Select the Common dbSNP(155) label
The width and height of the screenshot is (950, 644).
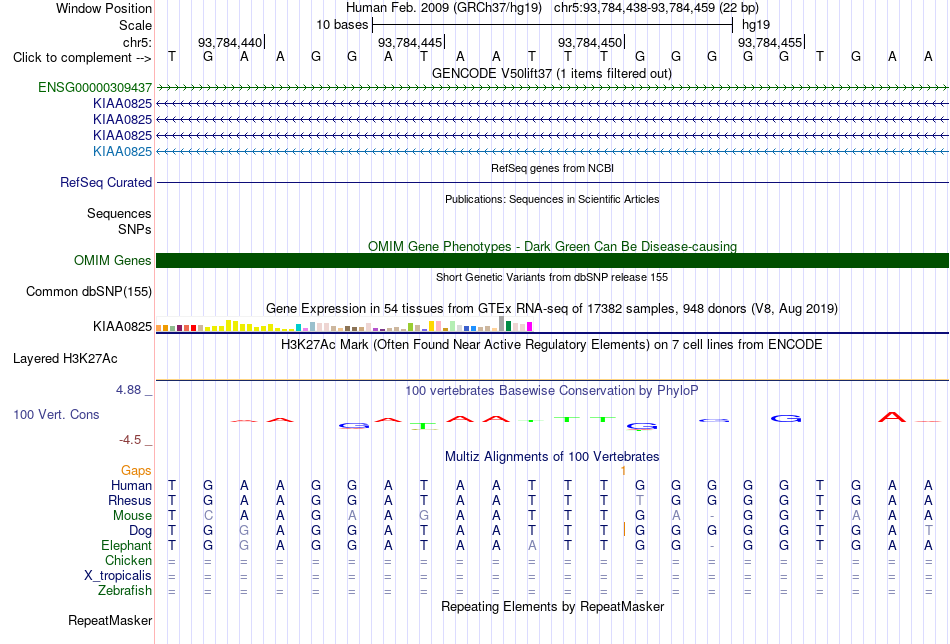tap(88, 291)
